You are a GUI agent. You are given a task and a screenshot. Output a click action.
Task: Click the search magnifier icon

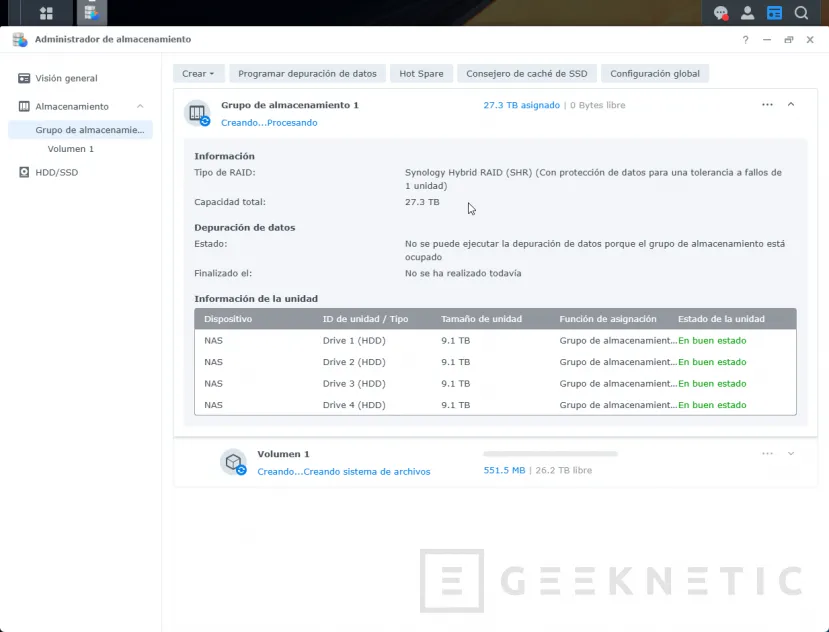coord(801,13)
